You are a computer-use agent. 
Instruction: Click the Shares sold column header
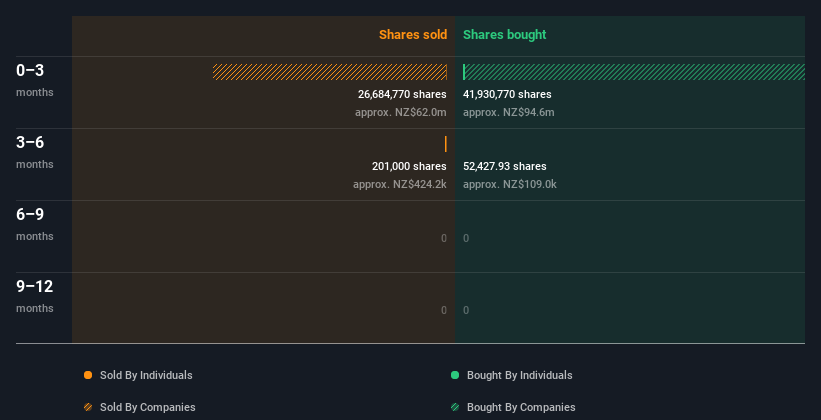tap(413, 35)
